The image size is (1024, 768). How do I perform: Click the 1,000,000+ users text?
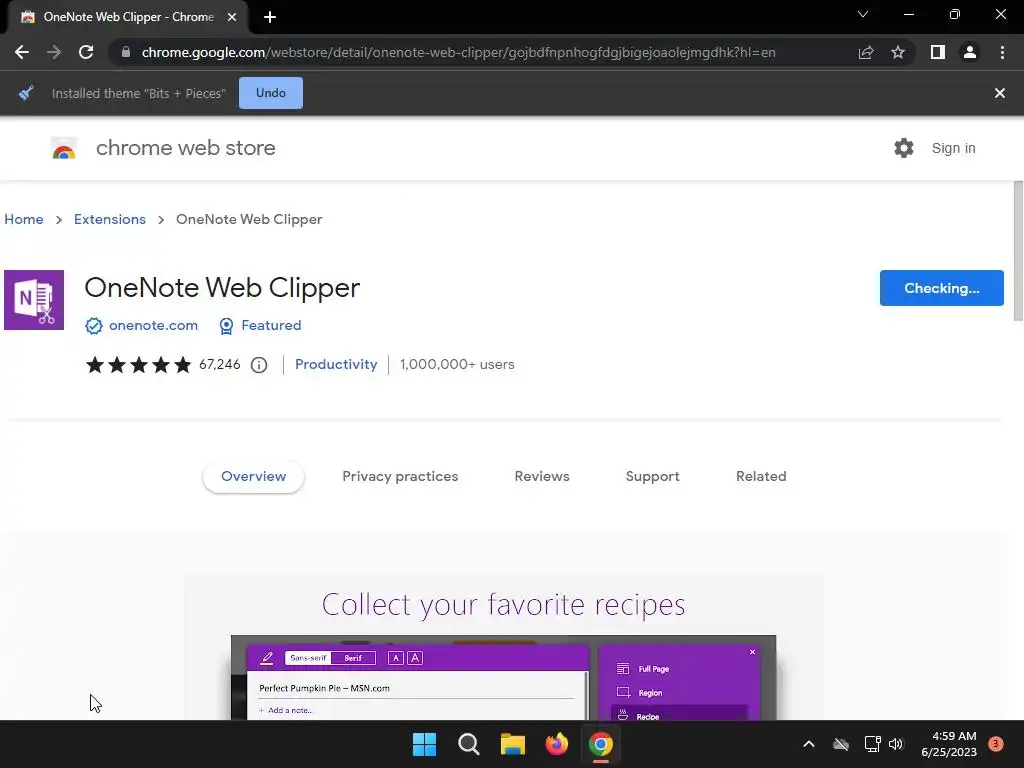(x=457, y=364)
